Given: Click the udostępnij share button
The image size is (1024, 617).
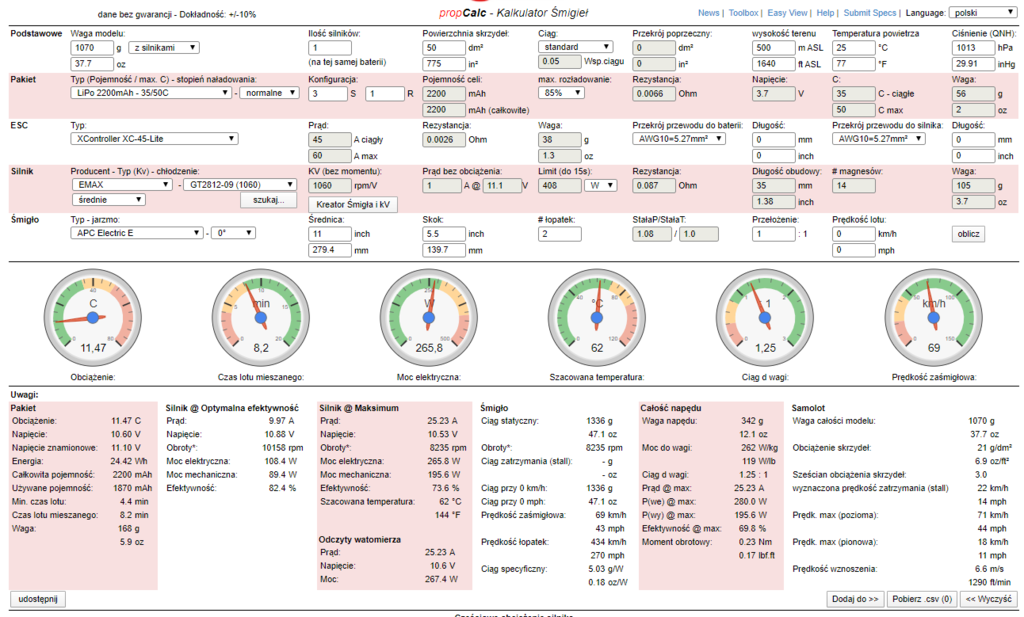Looking at the screenshot, I should click(x=38, y=598).
